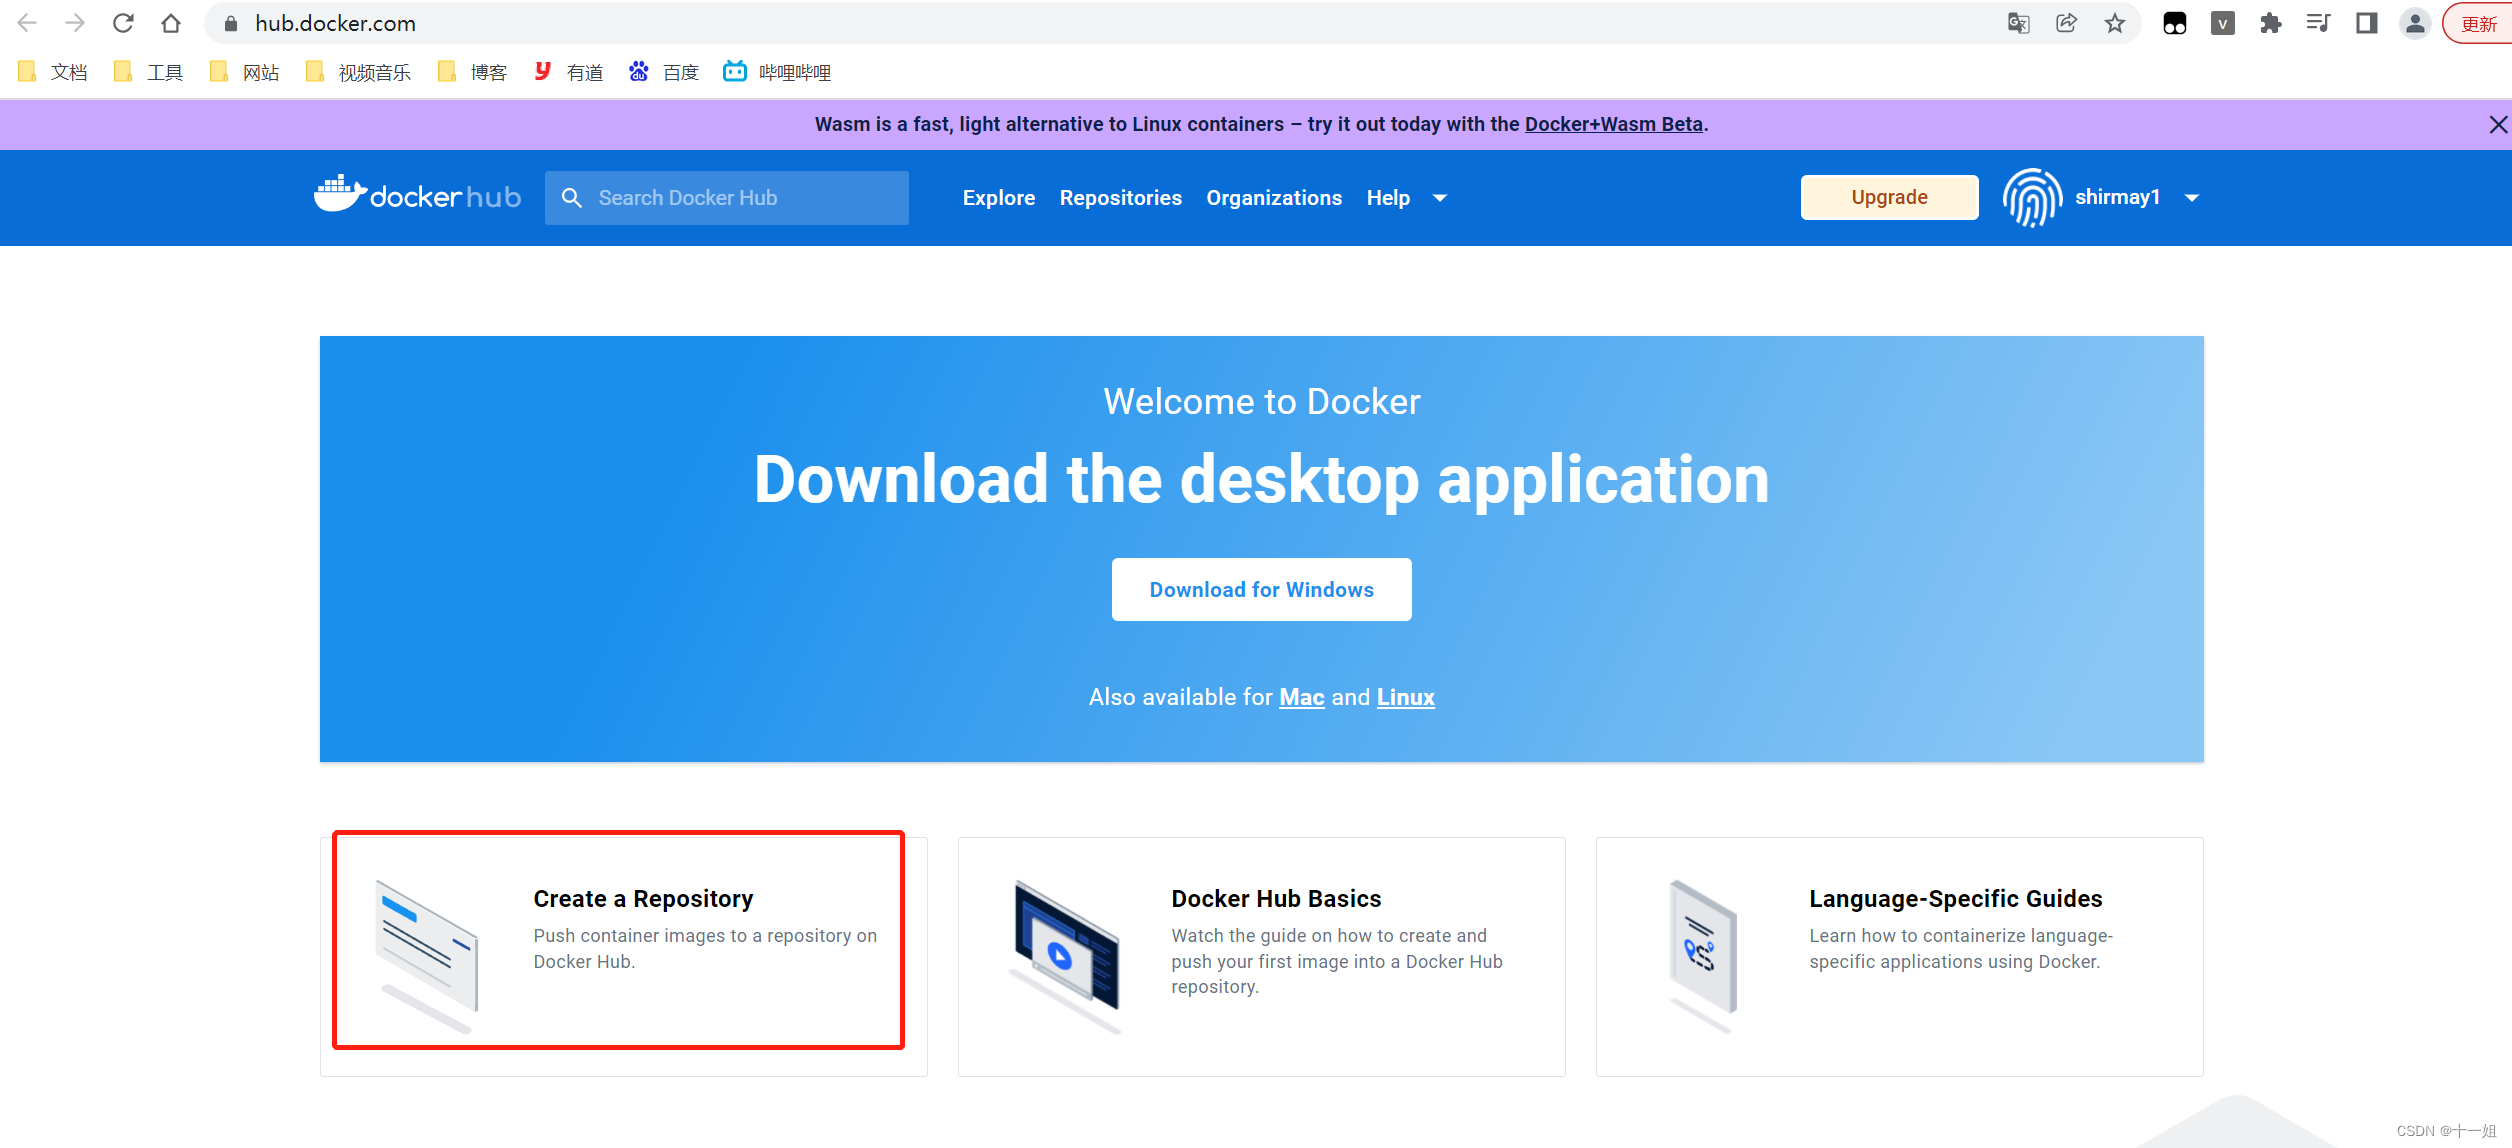This screenshot has width=2512, height=1148.
Task: Click the fingerprint user avatar icon
Action: [2031, 198]
